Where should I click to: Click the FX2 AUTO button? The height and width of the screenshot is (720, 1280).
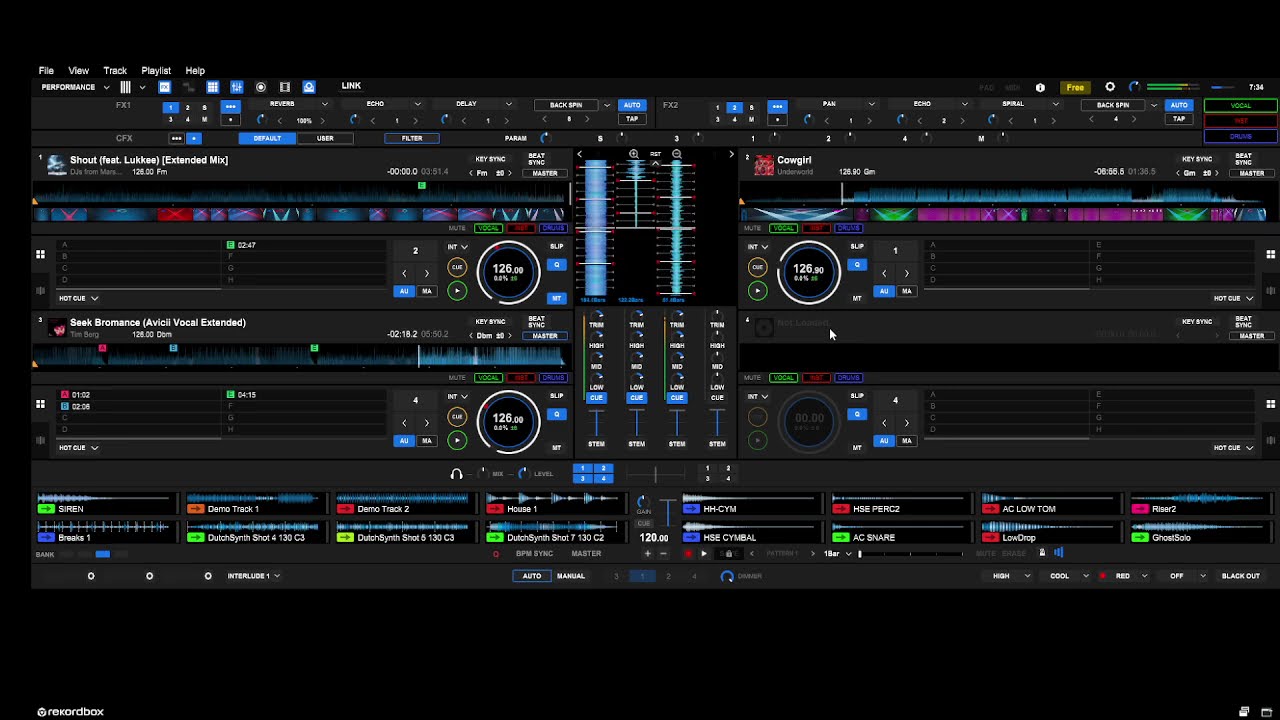(x=1179, y=105)
